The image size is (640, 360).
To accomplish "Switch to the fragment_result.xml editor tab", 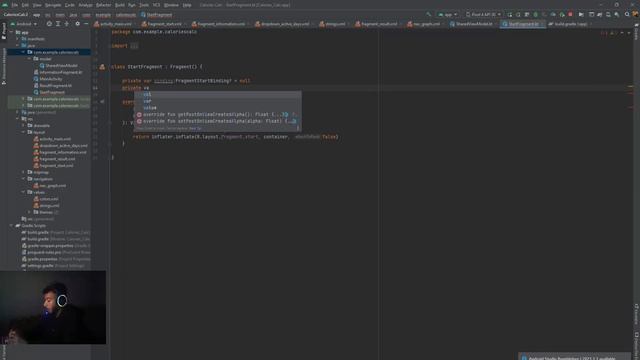I will coord(377,24).
